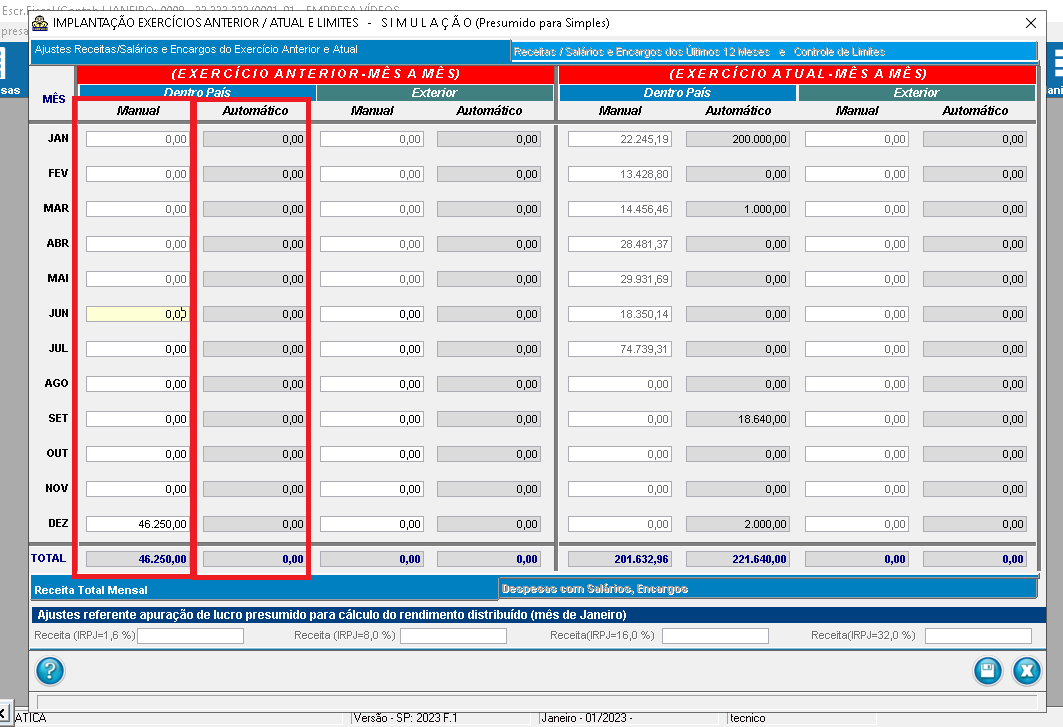Click JUN manual field showing 18.350,14
The image size is (1063, 727).
[620, 314]
